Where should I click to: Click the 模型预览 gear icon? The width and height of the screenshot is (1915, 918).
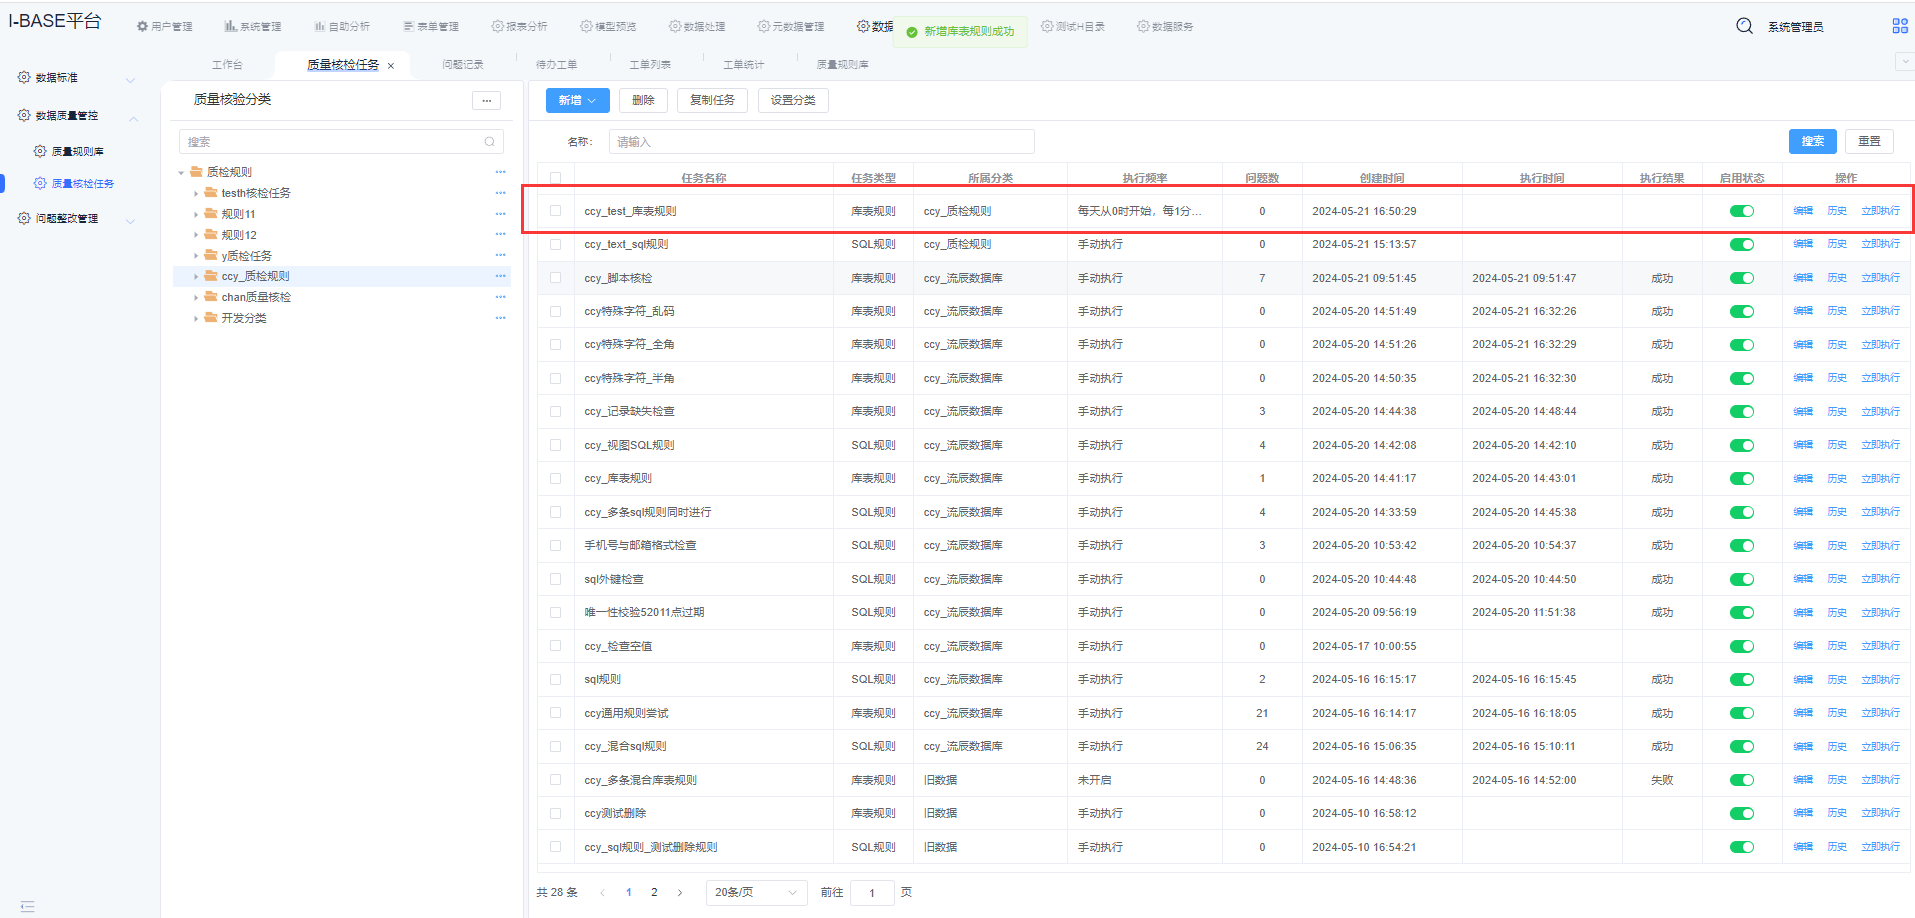coord(586,26)
